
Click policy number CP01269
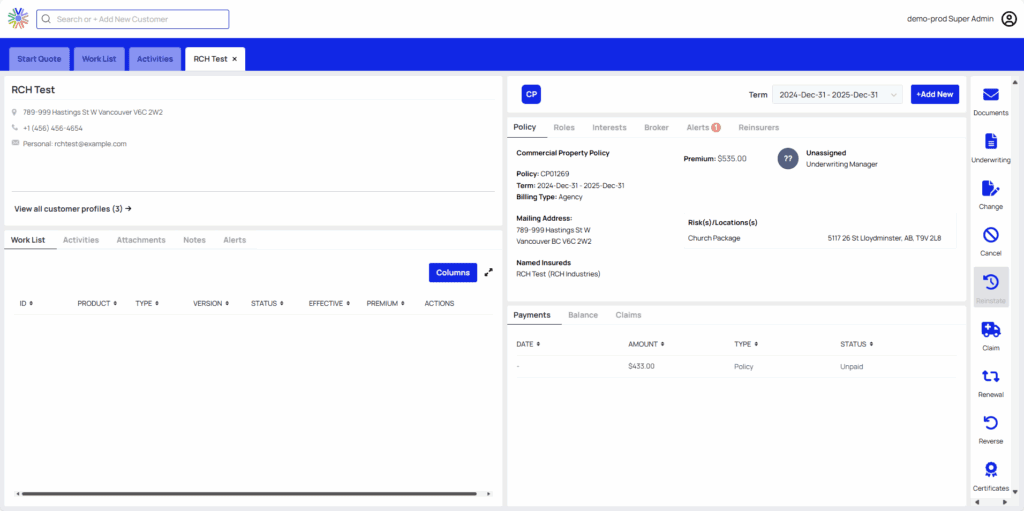[x=555, y=174]
